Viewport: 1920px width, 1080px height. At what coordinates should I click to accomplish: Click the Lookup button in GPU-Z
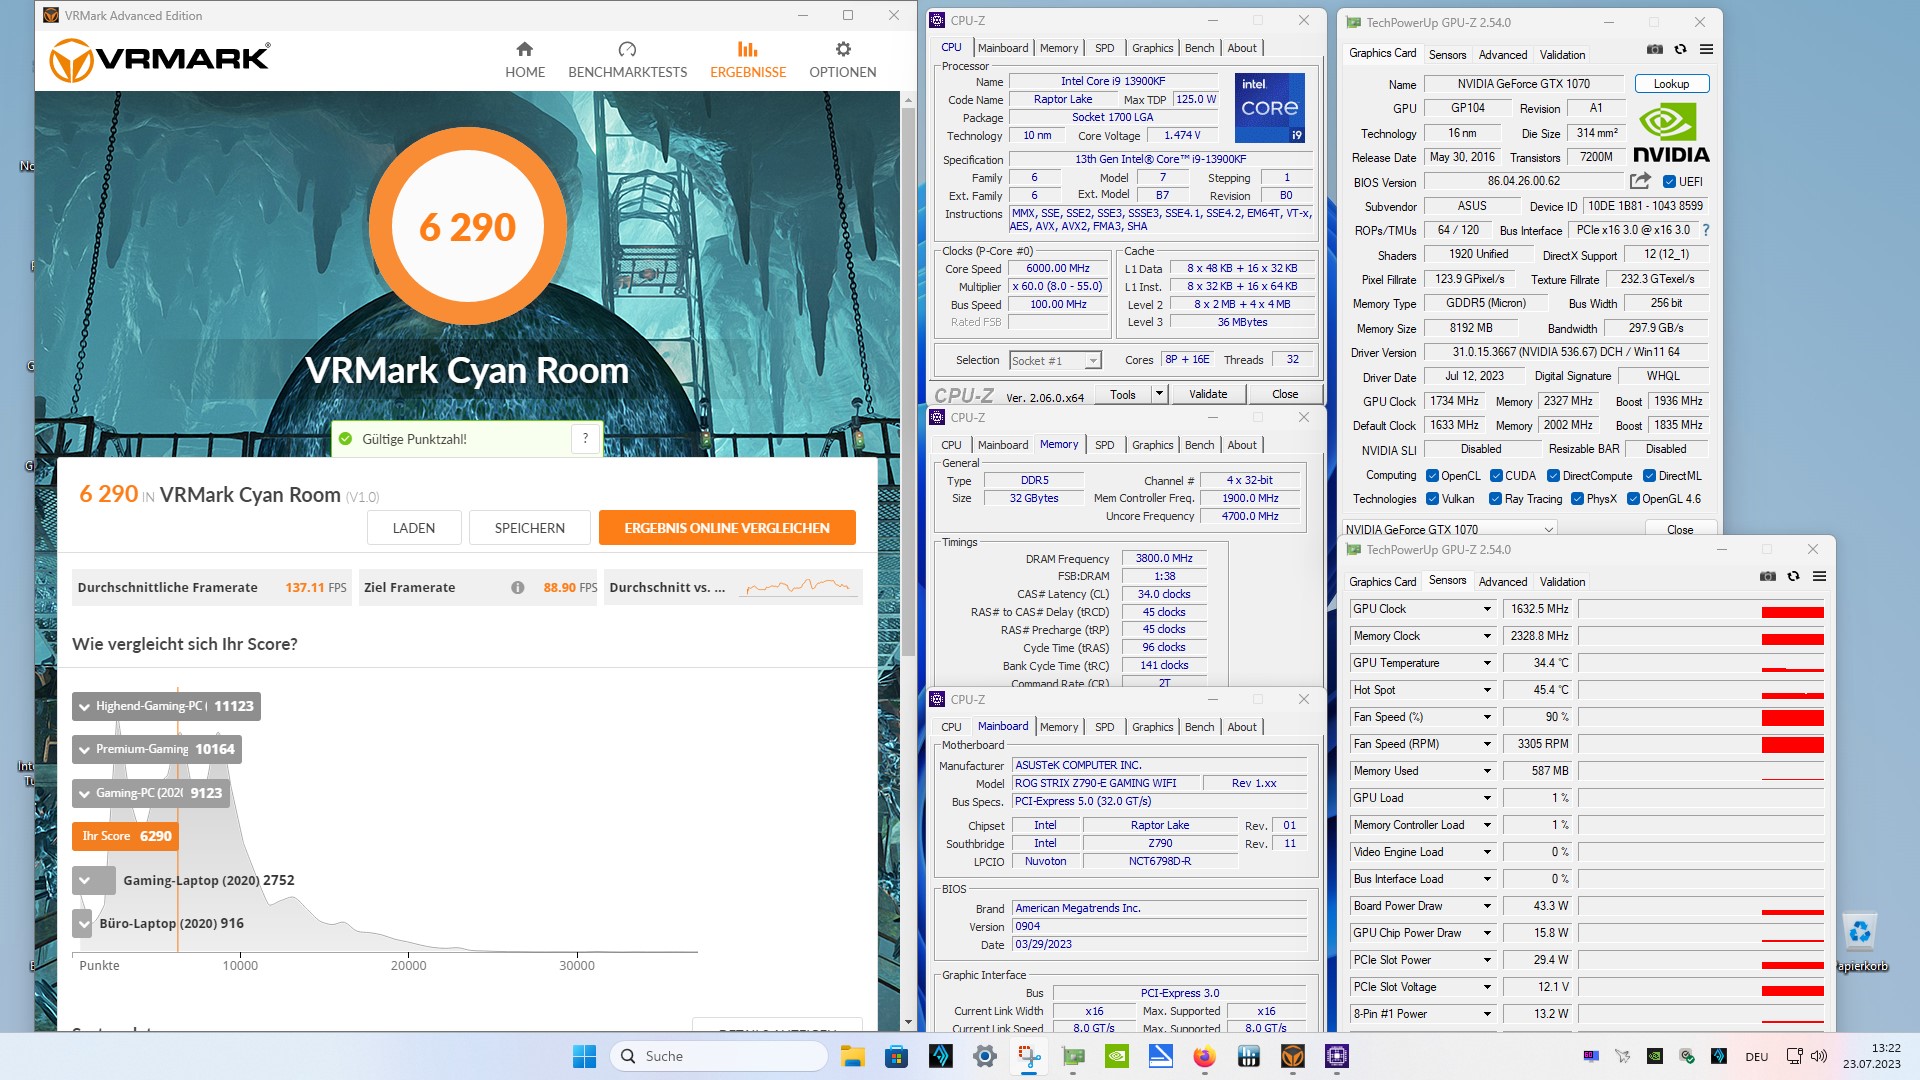pos(1671,84)
